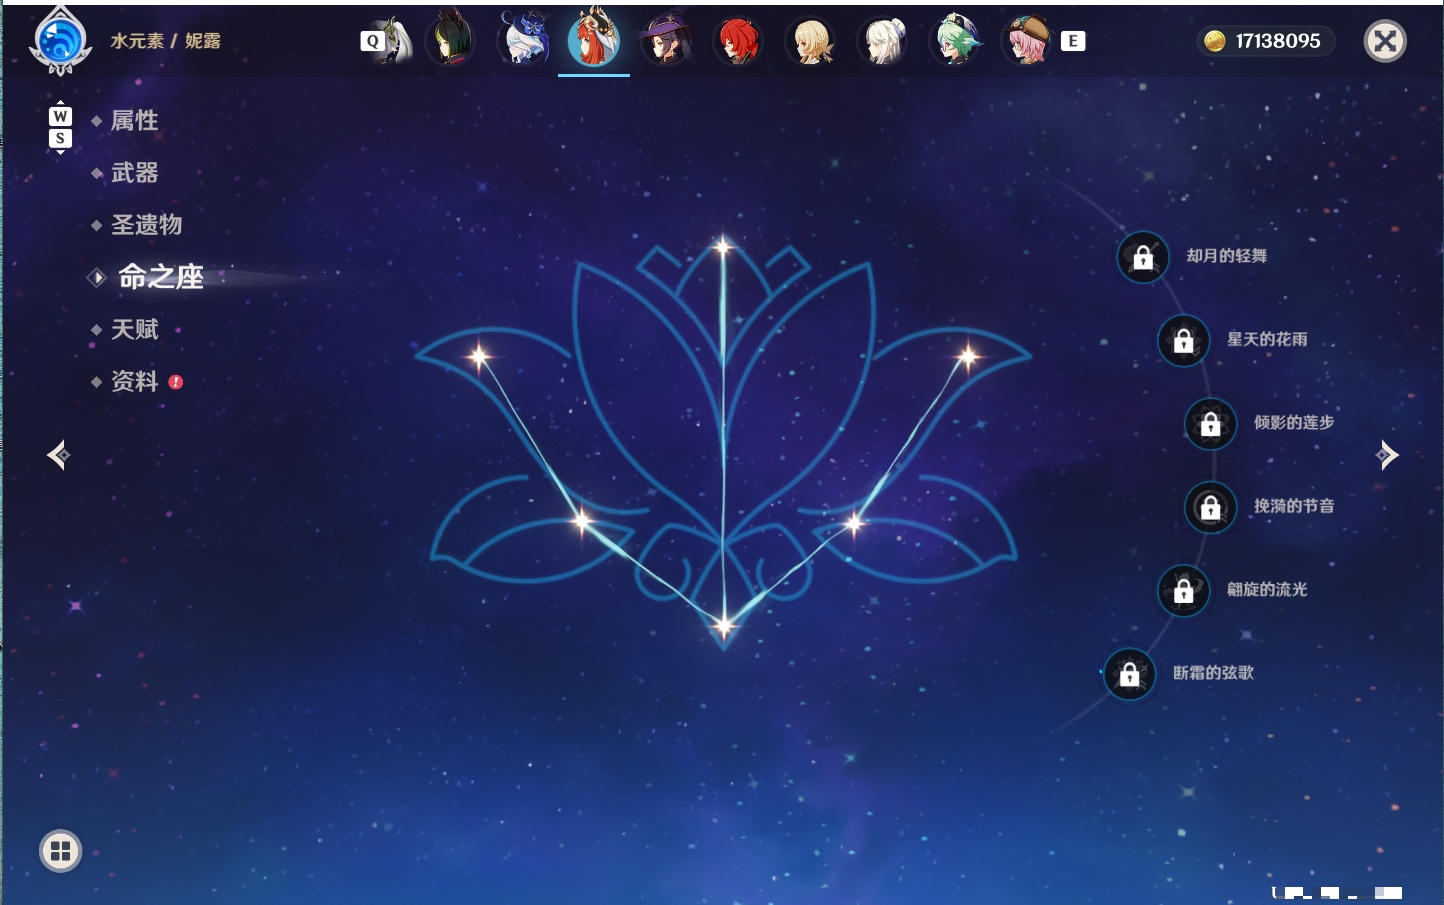Screen dimensions: 1444x905
Task: Click the Hydro element emblem icon
Action: pos(61,42)
